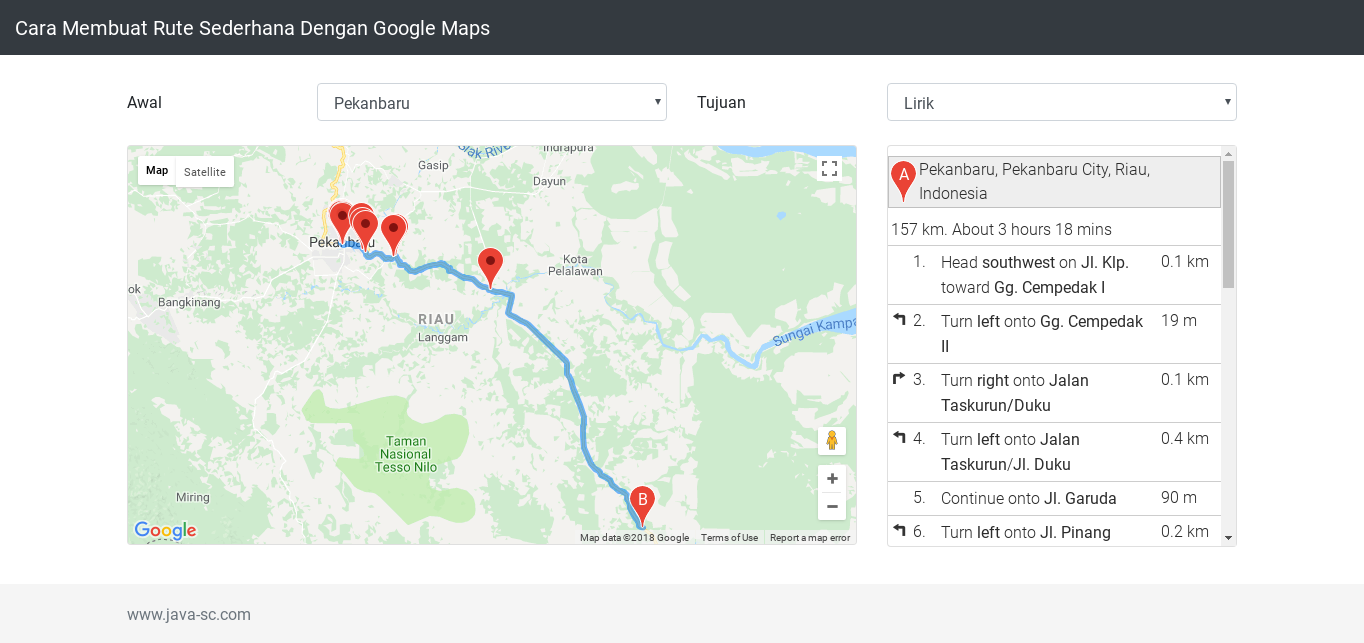The width and height of the screenshot is (1364, 643).
Task: Open the Tujuan dropdown showing Lirik
Action: click(x=1060, y=101)
